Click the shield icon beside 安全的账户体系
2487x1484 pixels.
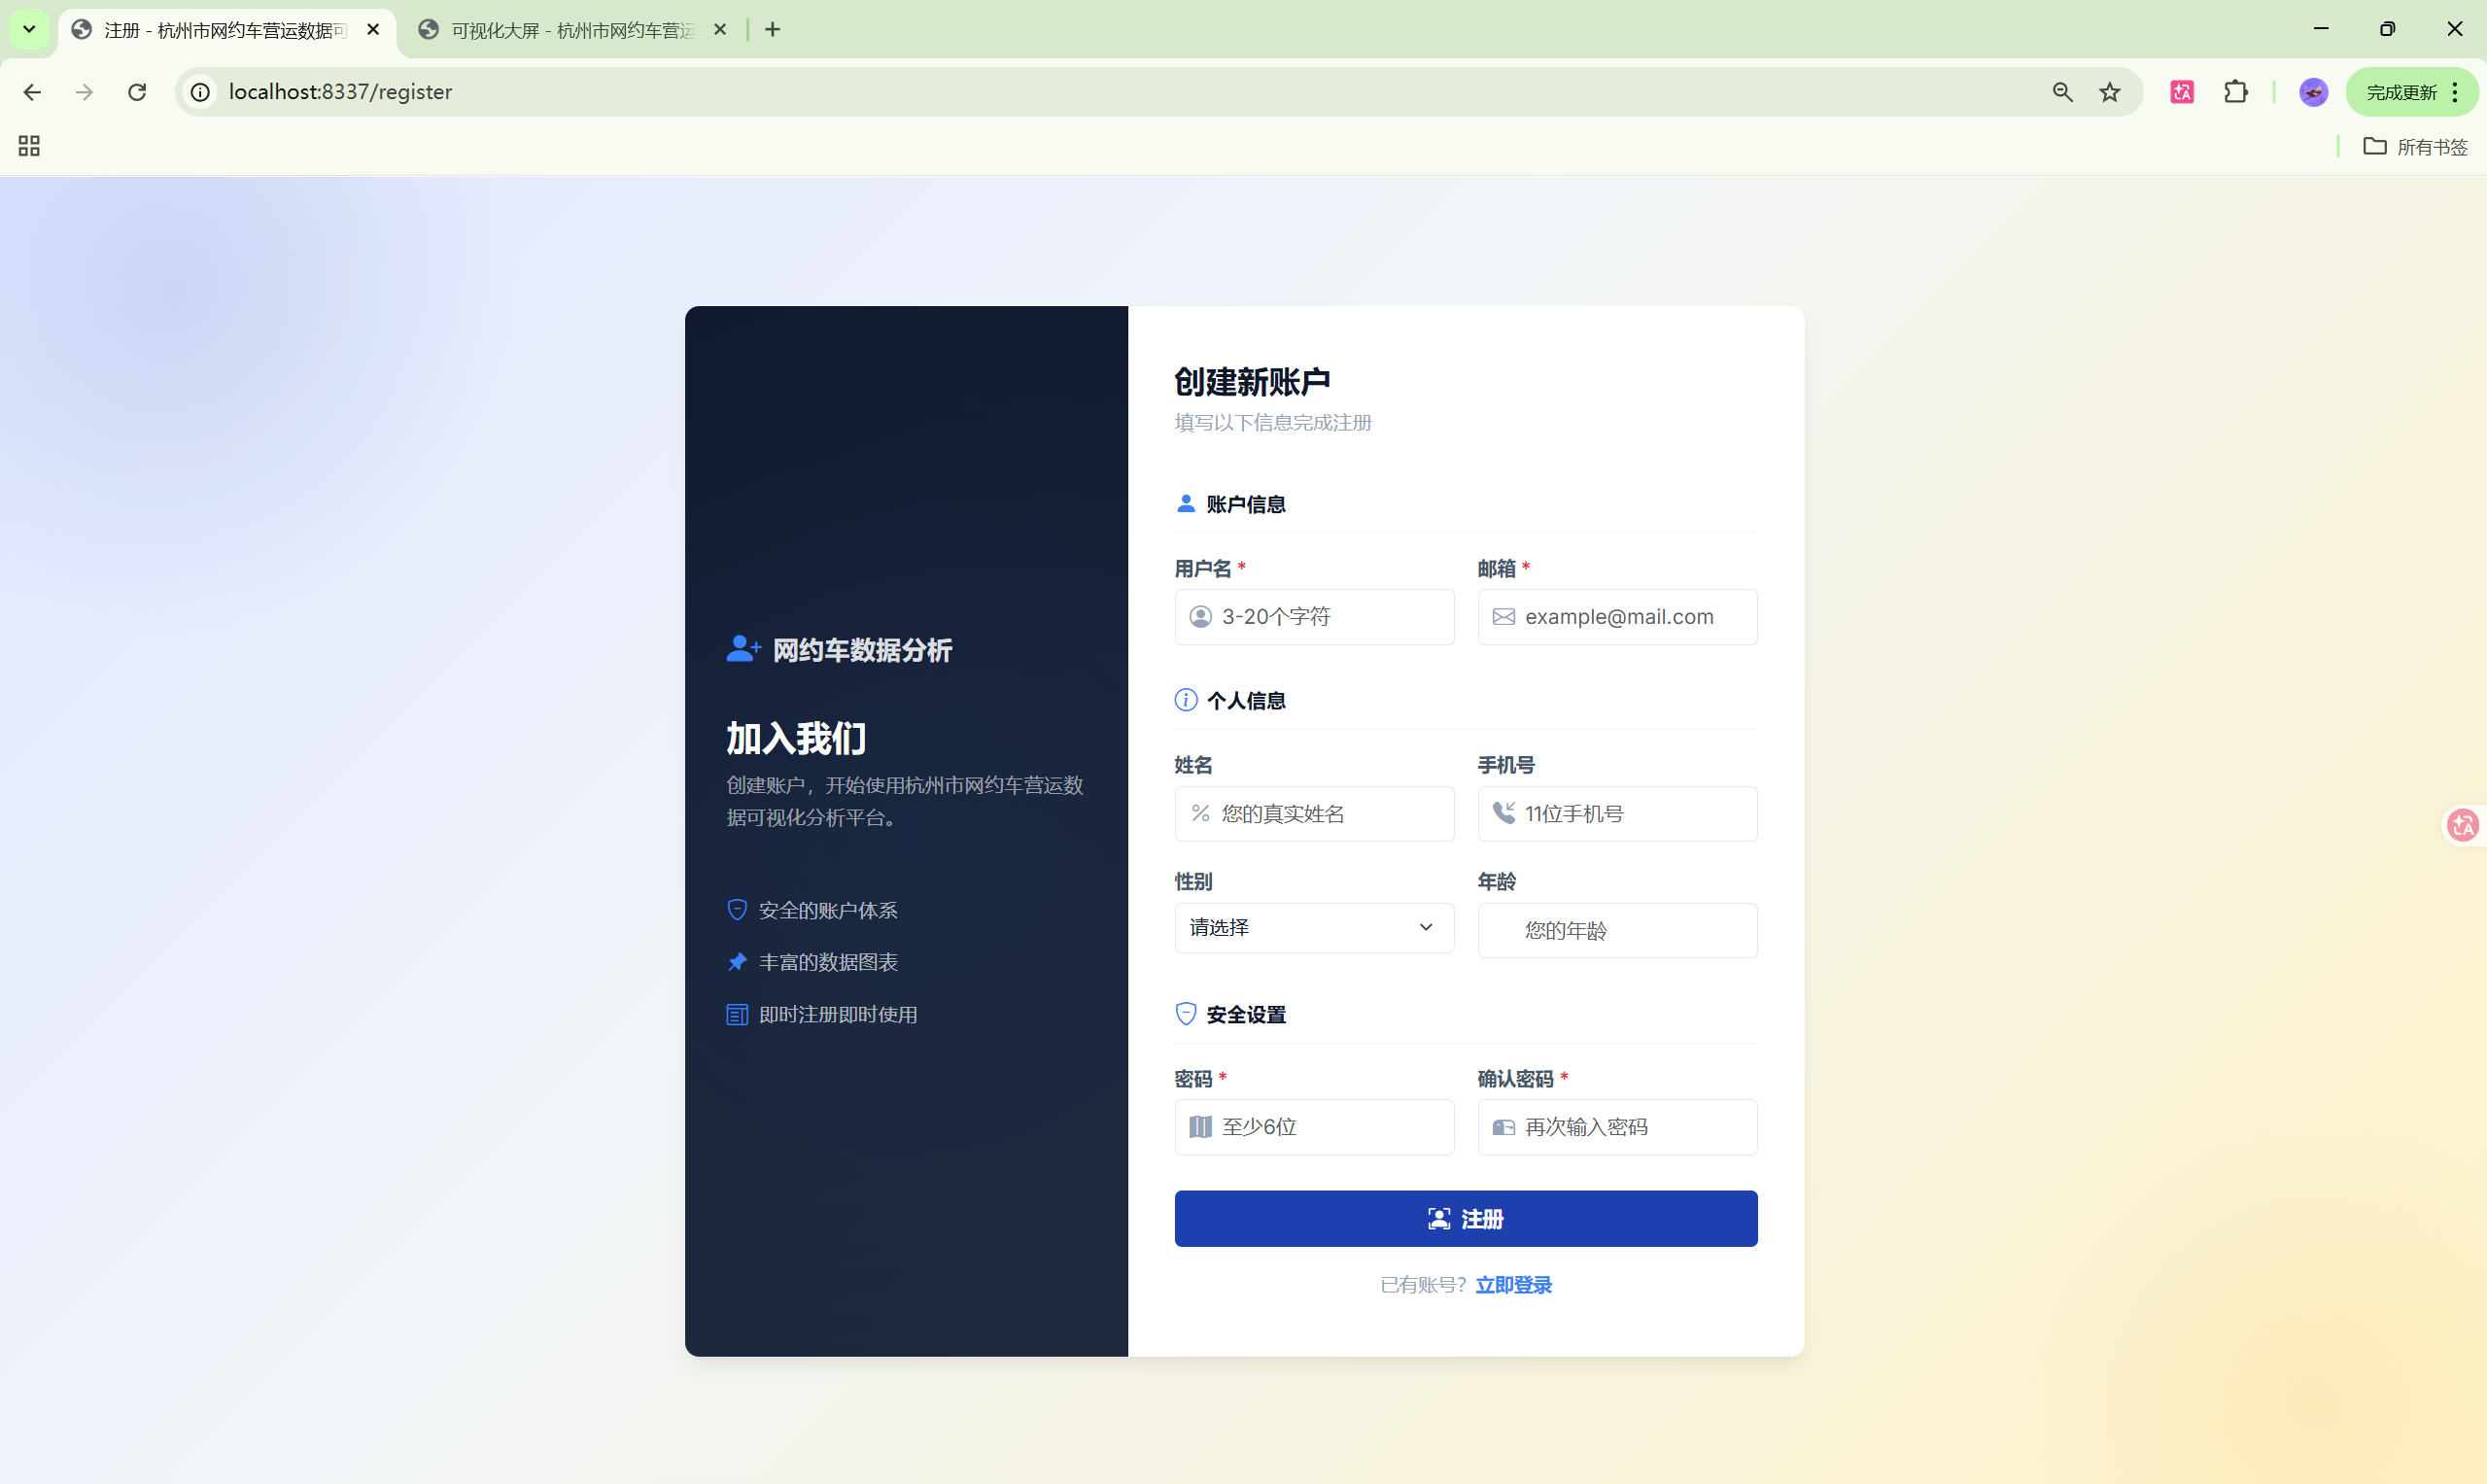737,910
